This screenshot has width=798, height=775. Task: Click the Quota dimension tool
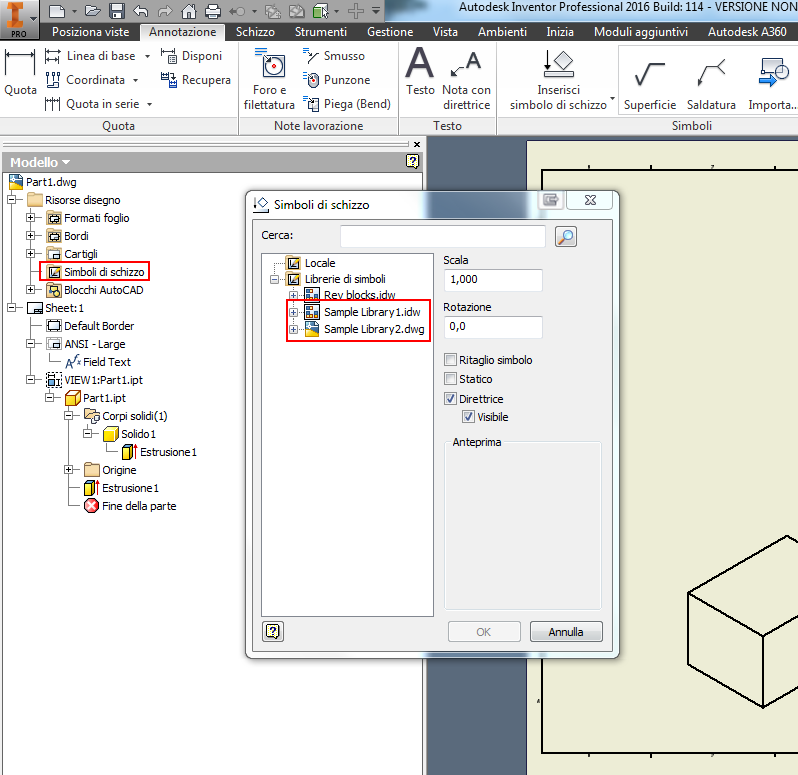coord(20,72)
